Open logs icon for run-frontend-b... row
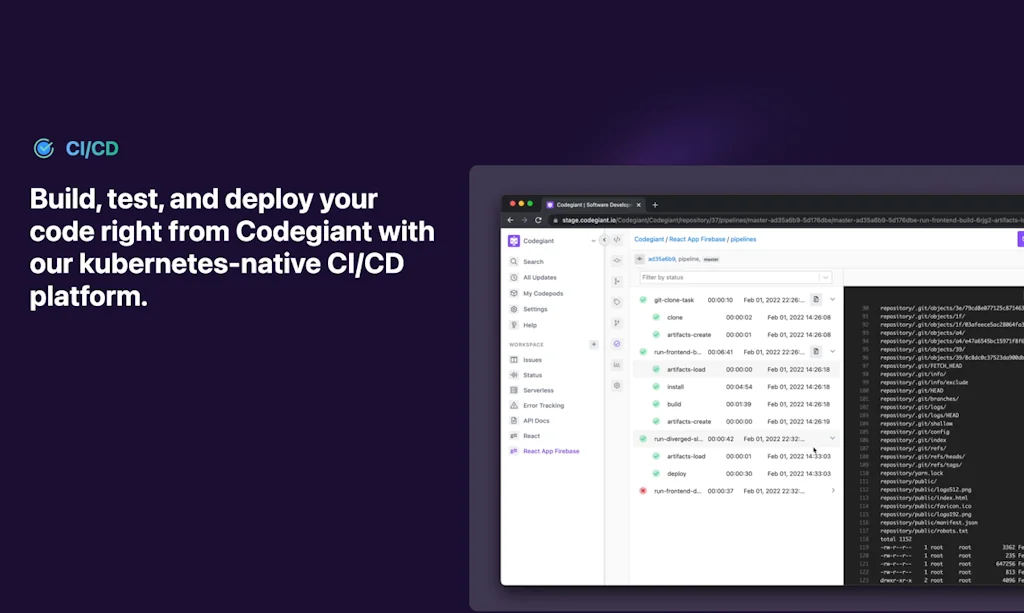1024x613 pixels. (816, 352)
